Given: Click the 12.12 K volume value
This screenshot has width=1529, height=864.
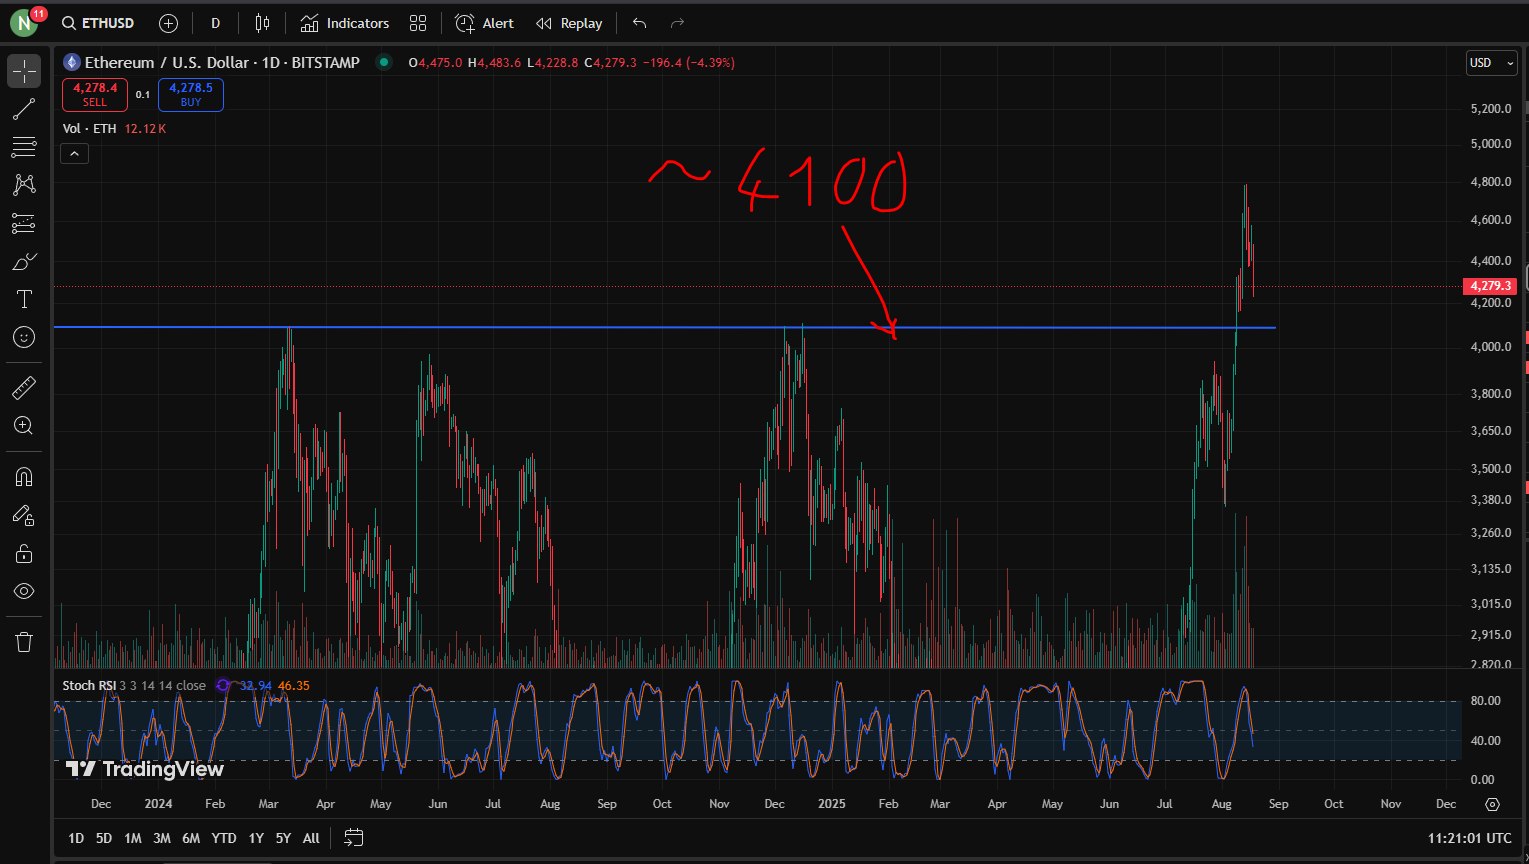Looking at the screenshot, I should click(146, 129).
